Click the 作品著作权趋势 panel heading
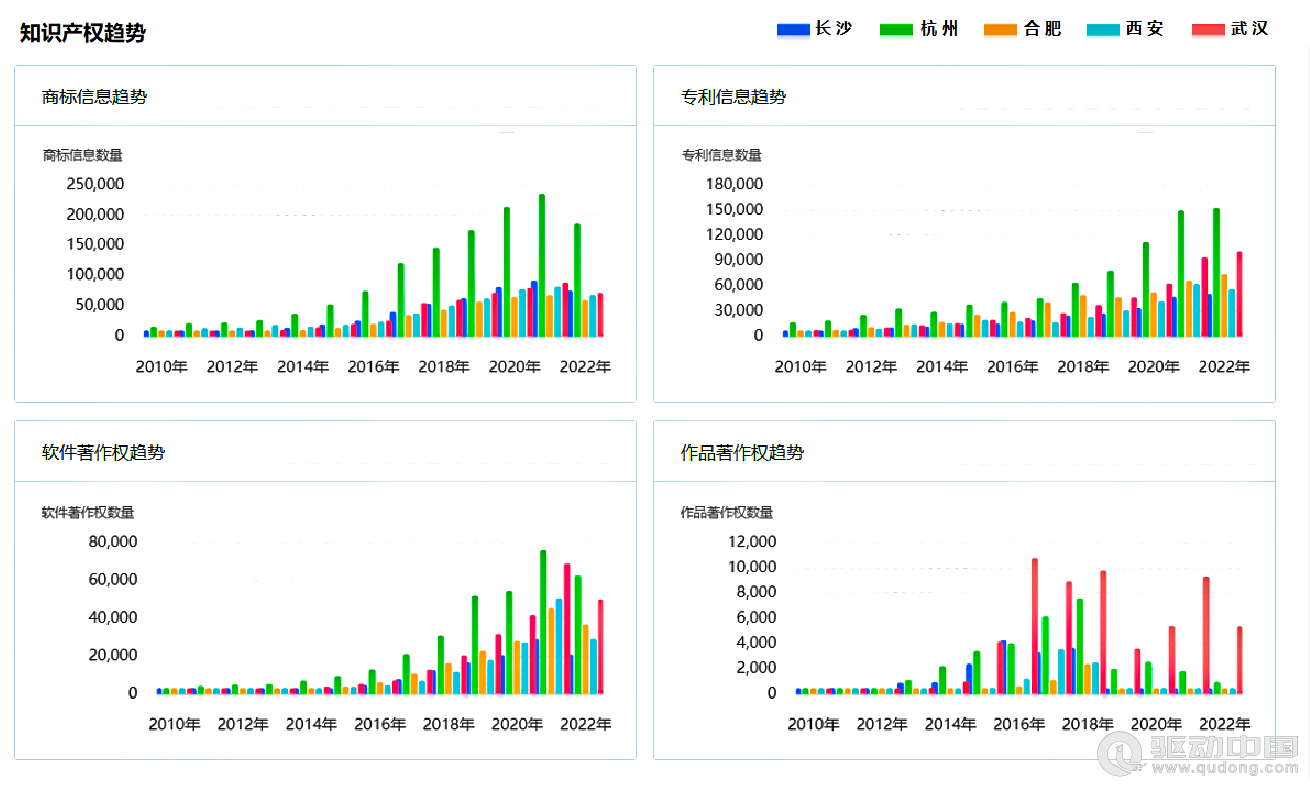Image resolution: width=1310 pixels, height=788 pixels. click(x=743, y=453)
